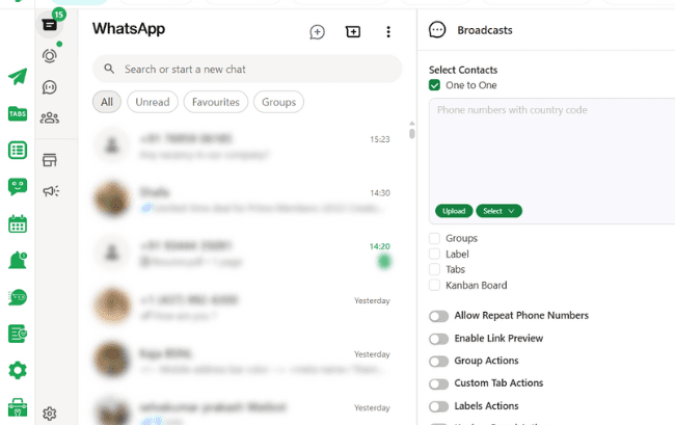Open the quick replies chat bubble icon

[x=18, y=298]
